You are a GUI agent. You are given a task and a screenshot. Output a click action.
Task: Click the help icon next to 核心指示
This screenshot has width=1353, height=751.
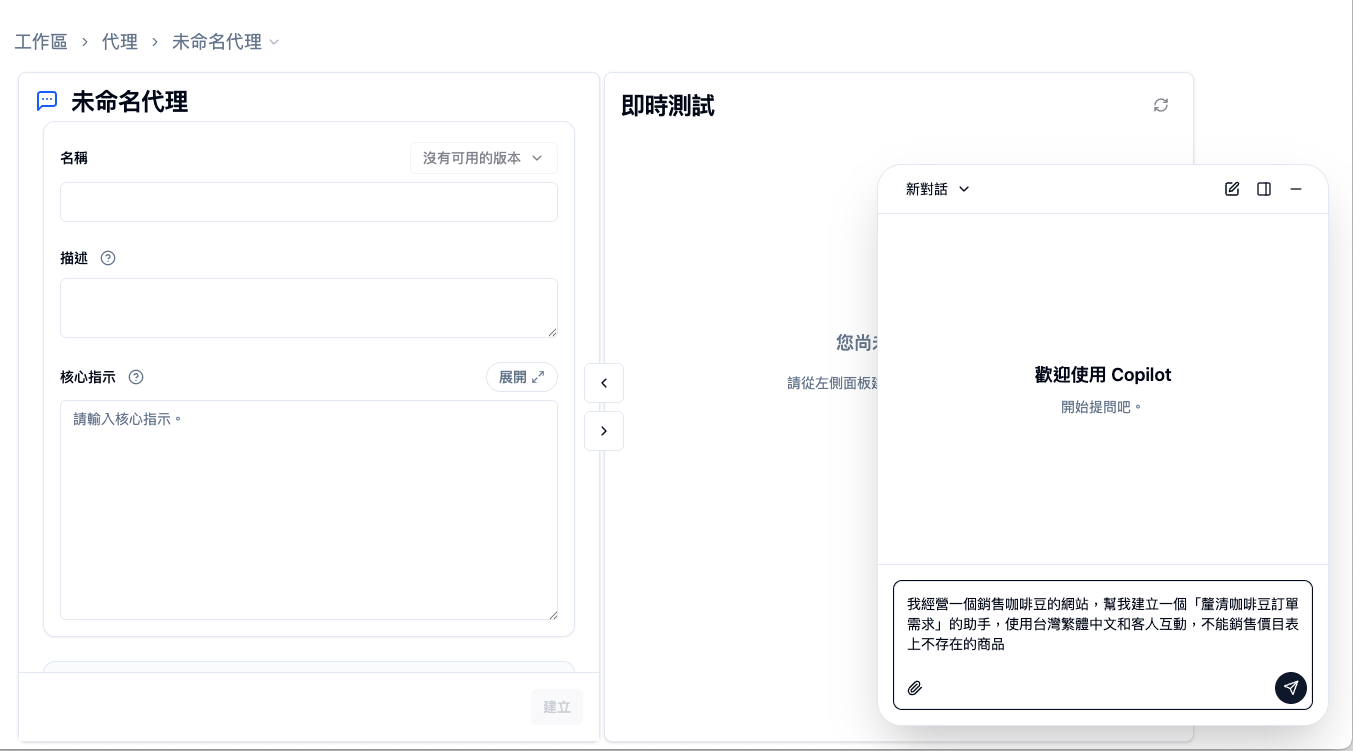136,377
